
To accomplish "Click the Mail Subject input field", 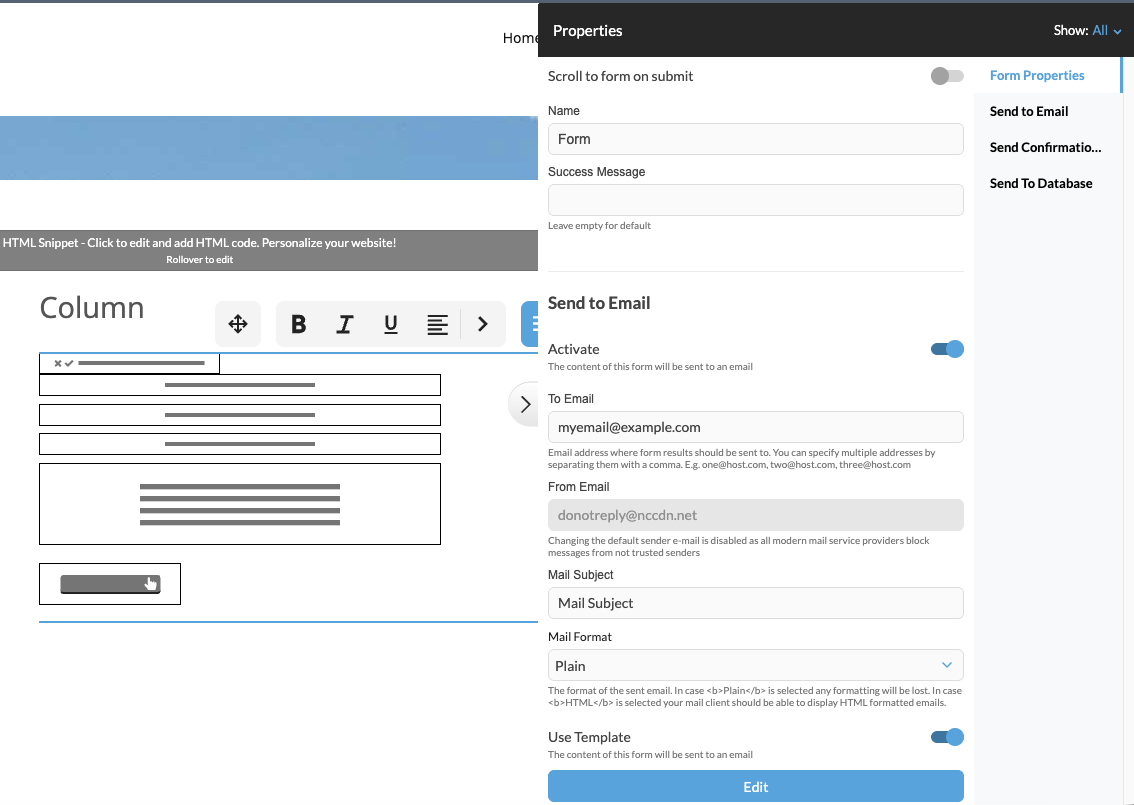I will coord(755,603).
